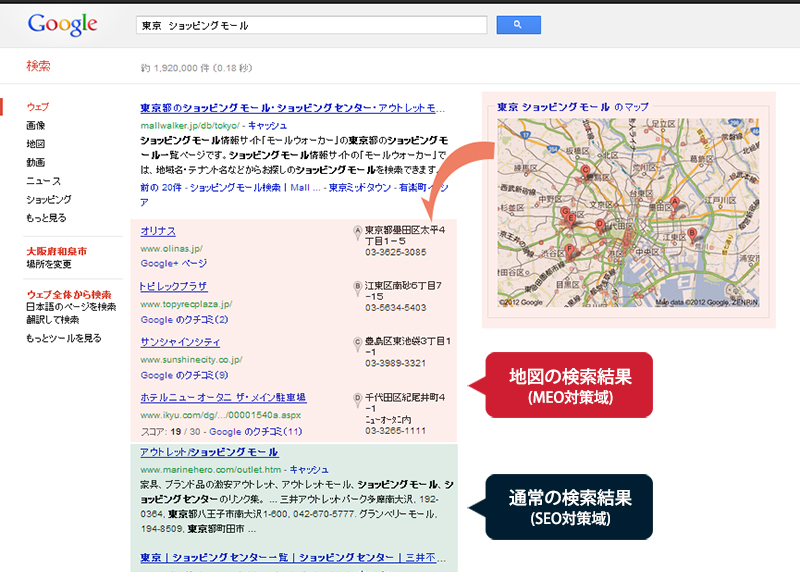Click red pin D on the Tokyo map
This screenshot has width=800, height=572.
click(x=600, y=226)
